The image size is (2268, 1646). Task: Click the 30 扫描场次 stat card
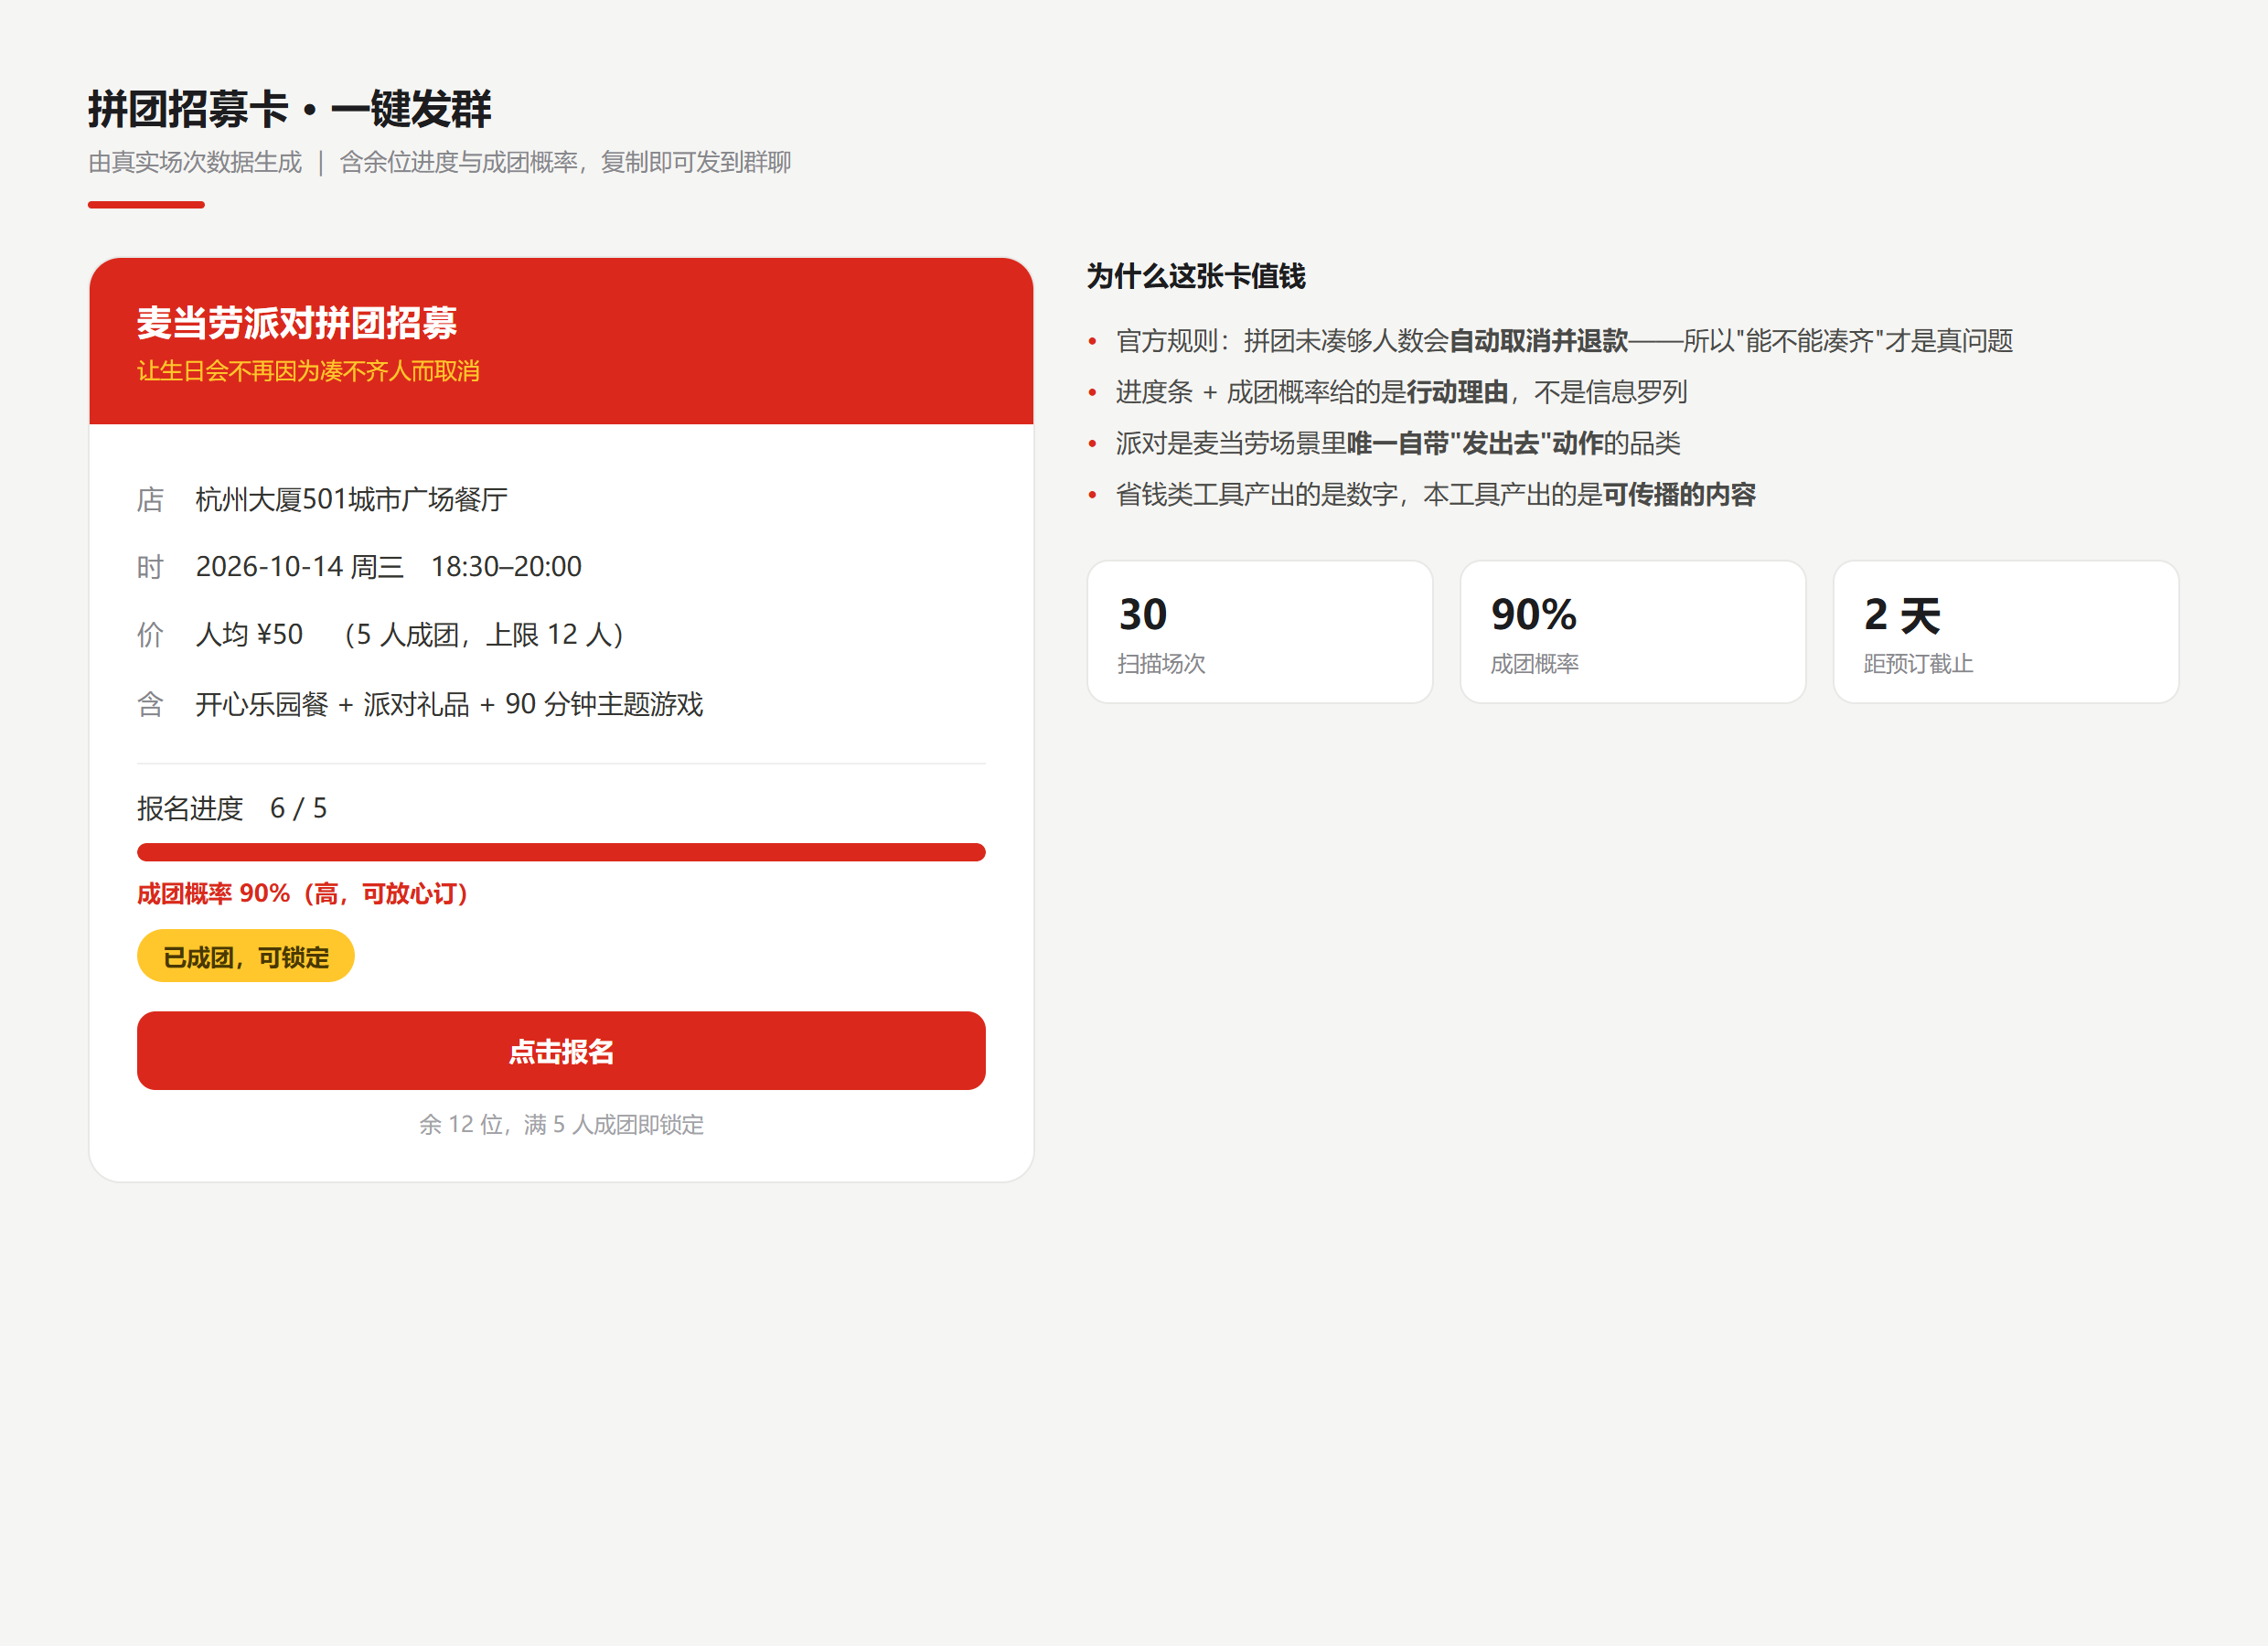(1260, 632)
